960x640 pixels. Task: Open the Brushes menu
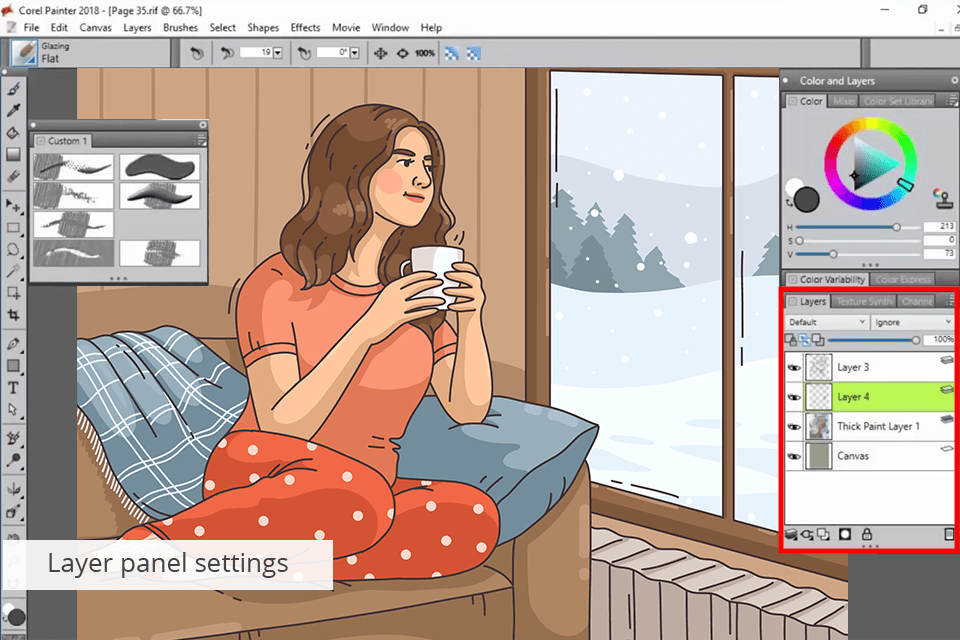pyautogui.click(x=180, y=28)
